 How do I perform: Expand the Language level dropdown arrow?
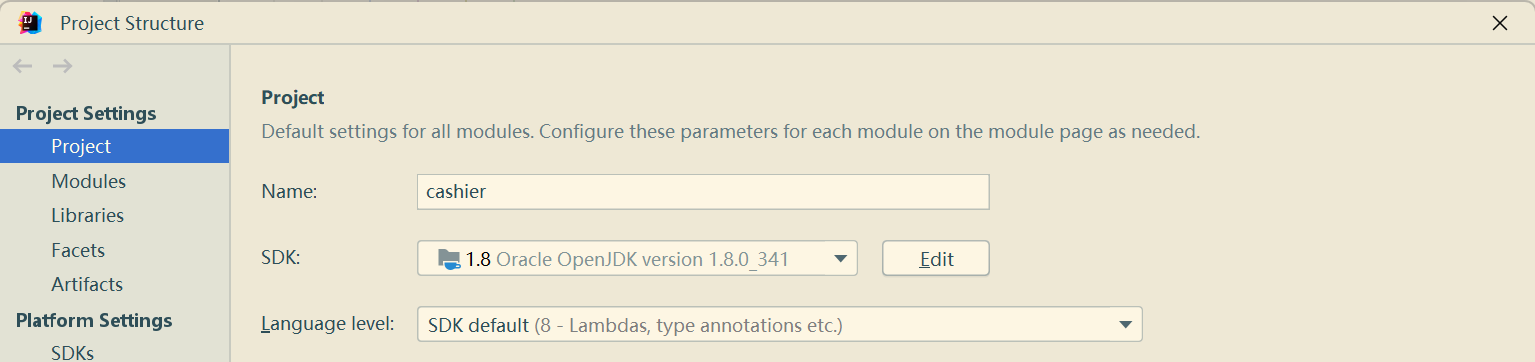[x=1125, y=324]
